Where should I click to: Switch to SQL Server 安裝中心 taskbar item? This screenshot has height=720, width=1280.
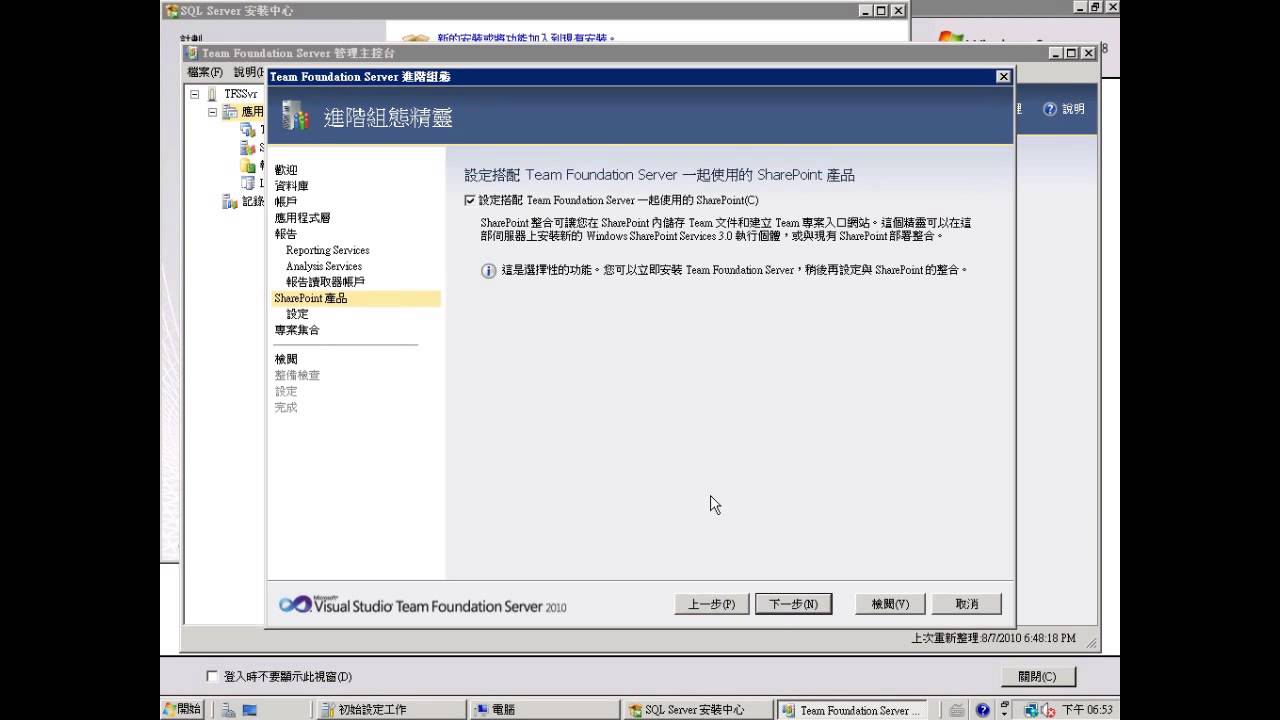tap(696, 710)
